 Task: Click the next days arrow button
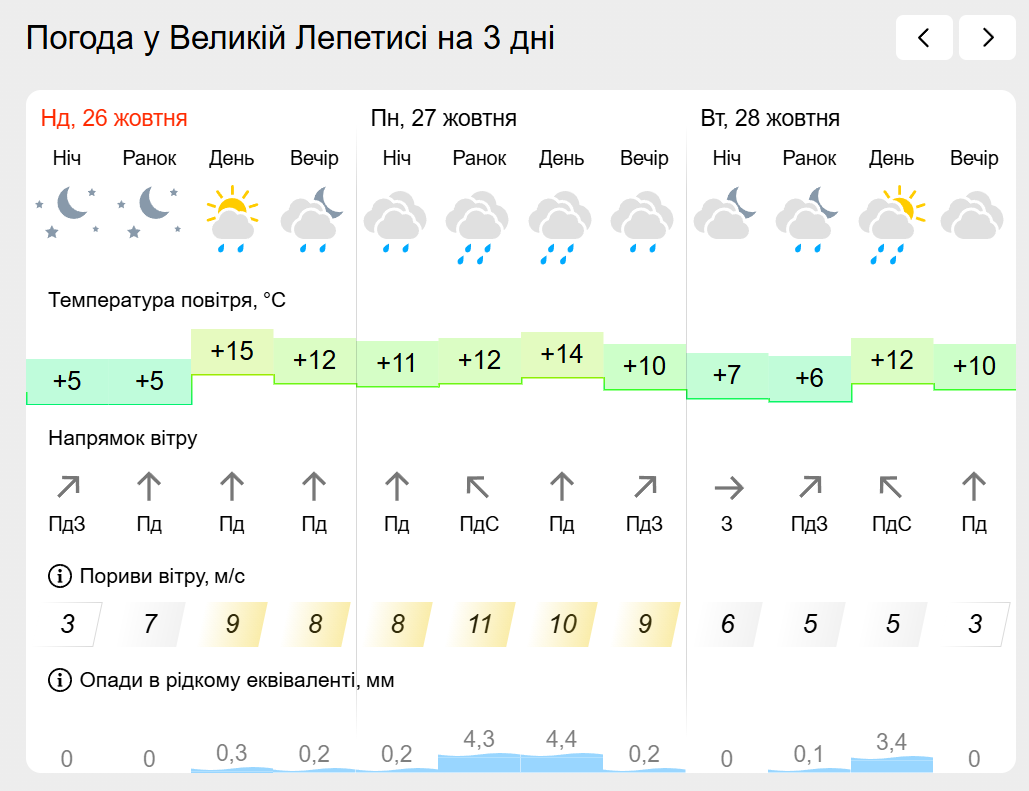(987, 38)
